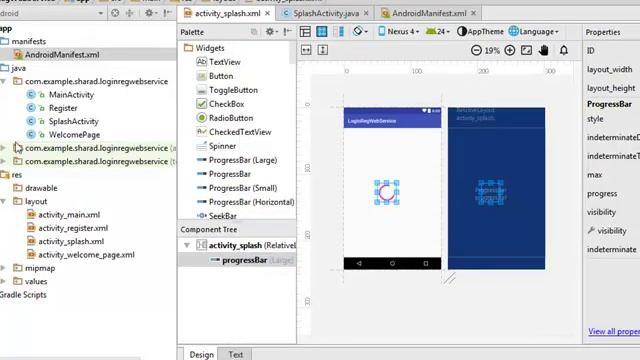Show the blueprint view icon
This screenshot has height=360, width=640.
(322, 31)
